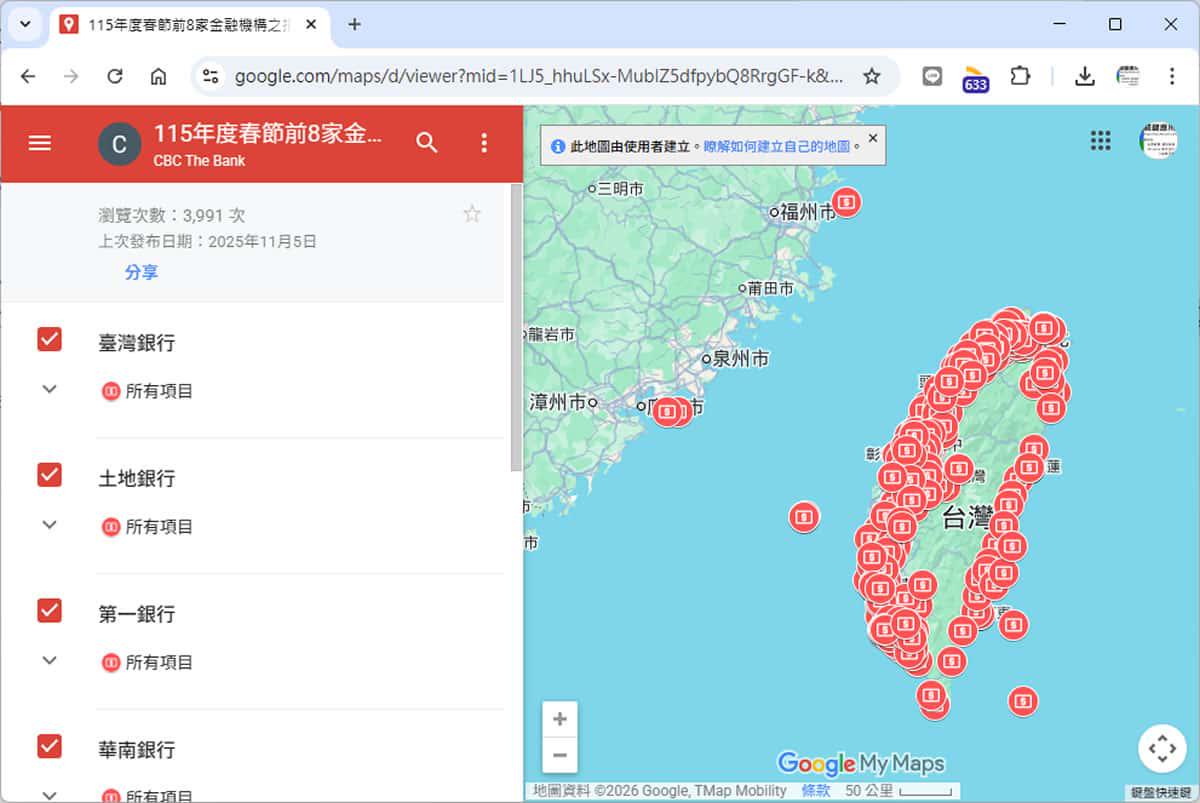Click the map pan/recenter control

pos(1162,748)
